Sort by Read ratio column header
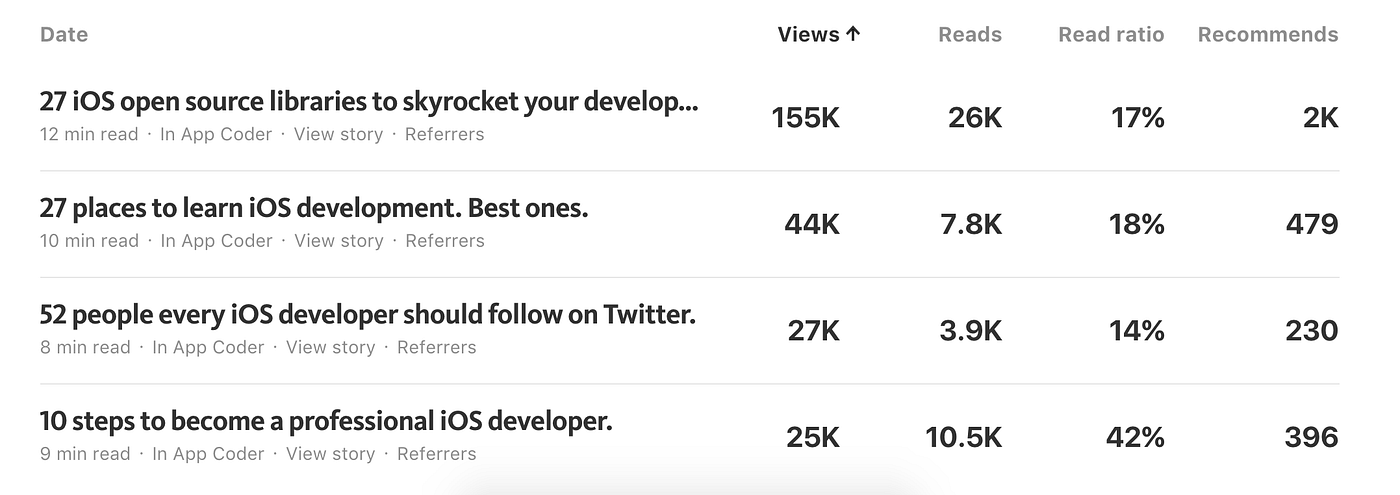 tap(1111, 35)
